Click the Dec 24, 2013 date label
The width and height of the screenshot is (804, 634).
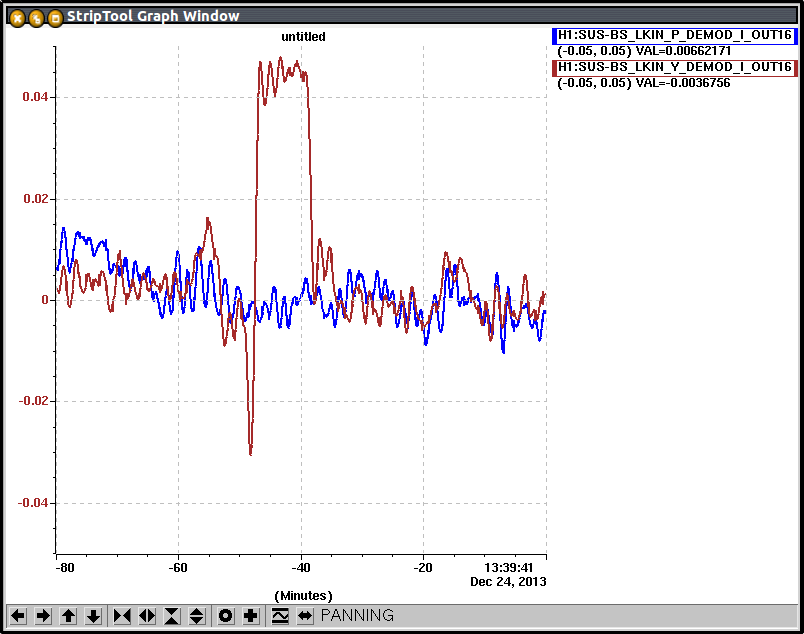pos(508,582)
